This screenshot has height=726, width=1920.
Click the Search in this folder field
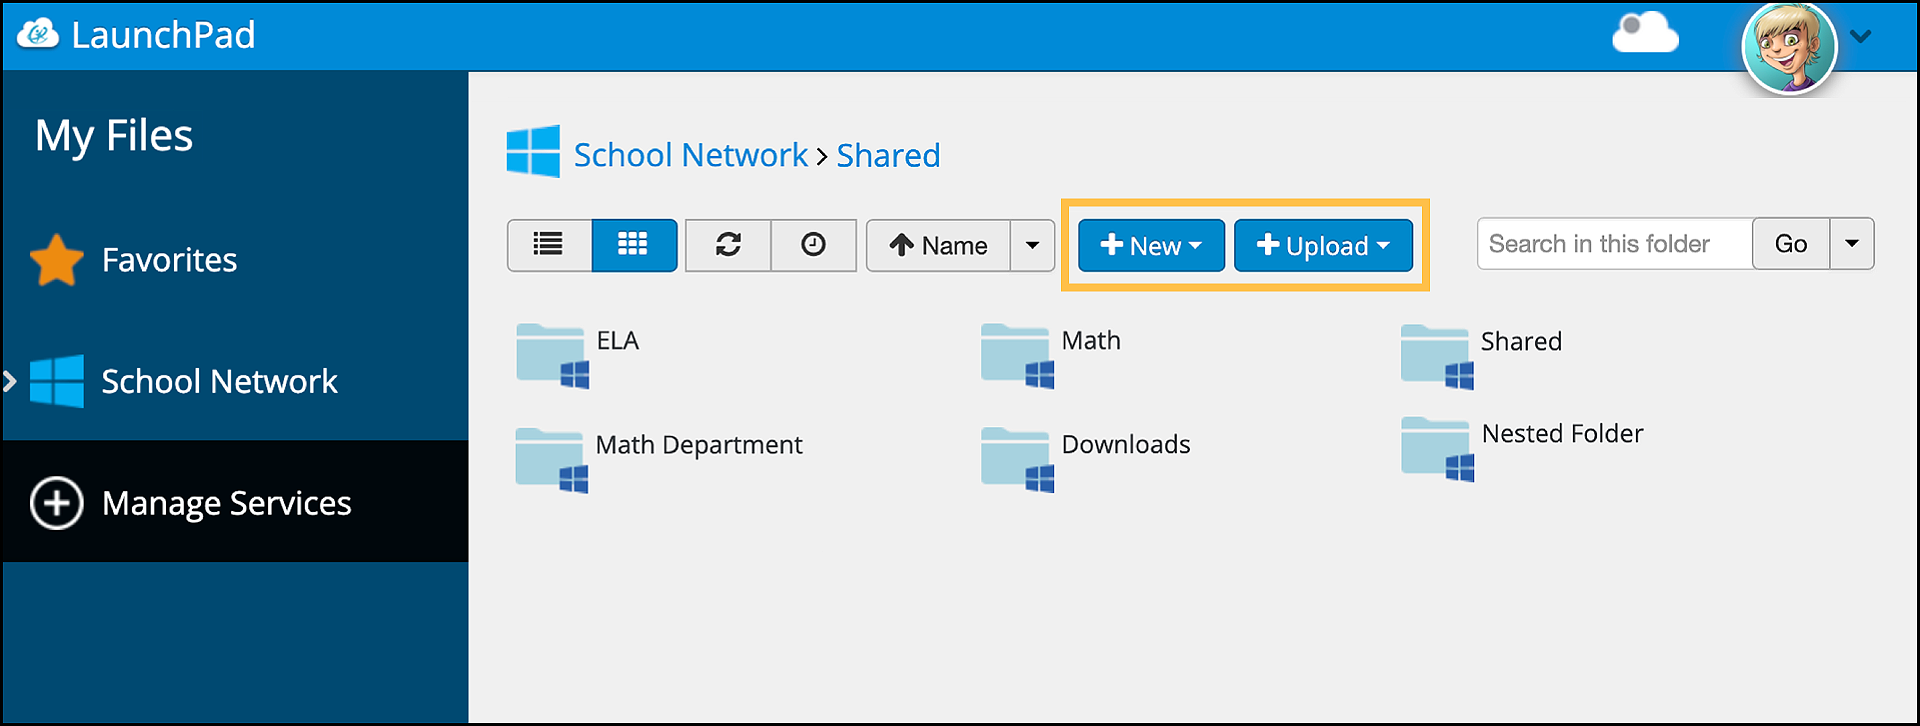(1614, 244)
